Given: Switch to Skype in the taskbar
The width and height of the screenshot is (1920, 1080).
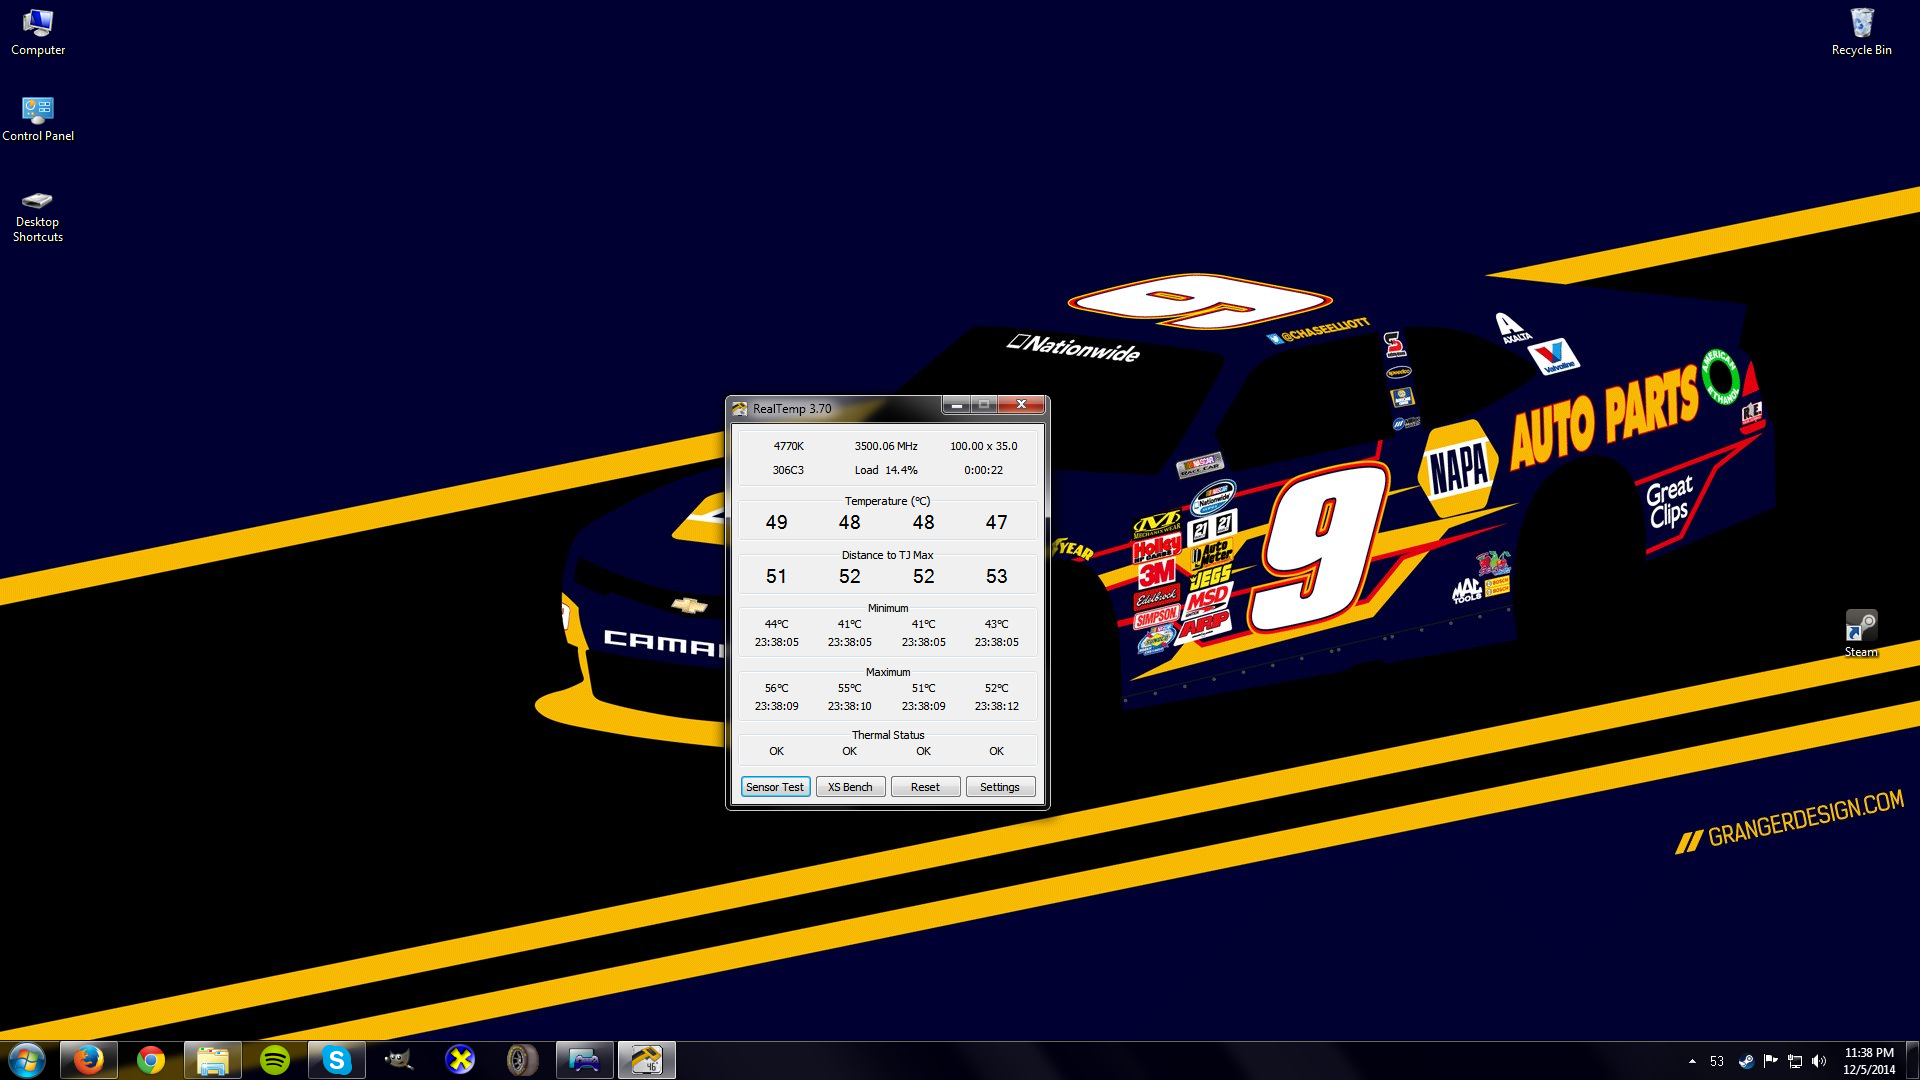Looking at the screenshot, I should pos(337,1060).
